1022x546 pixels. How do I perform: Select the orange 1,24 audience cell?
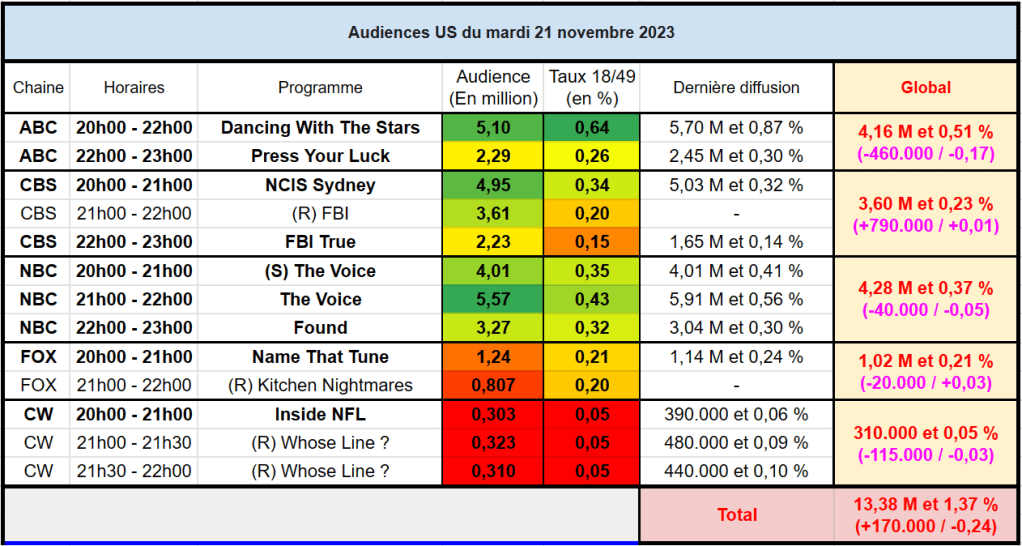(493, 357)
